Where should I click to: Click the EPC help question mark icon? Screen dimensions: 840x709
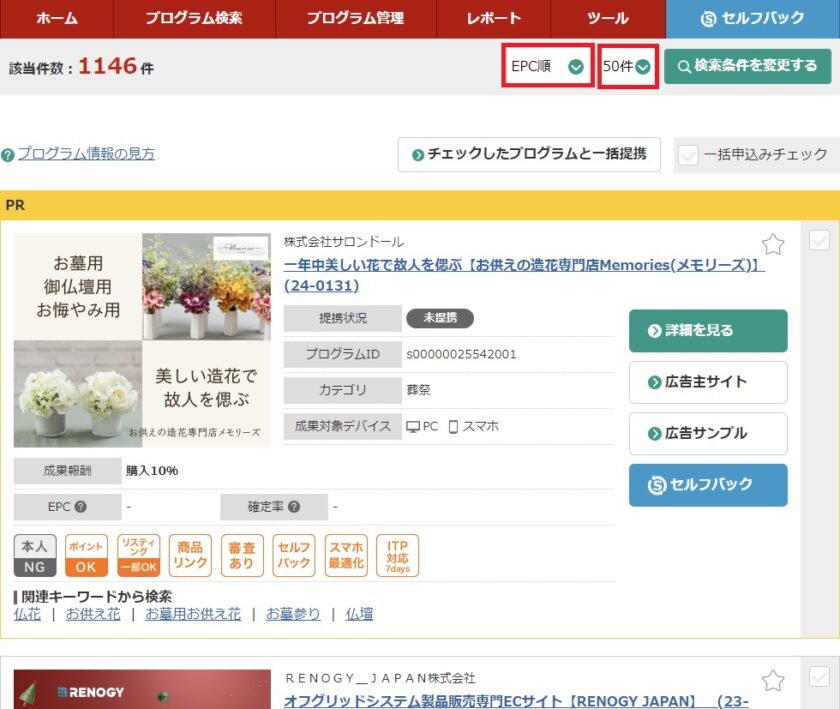tap(80, 507)
